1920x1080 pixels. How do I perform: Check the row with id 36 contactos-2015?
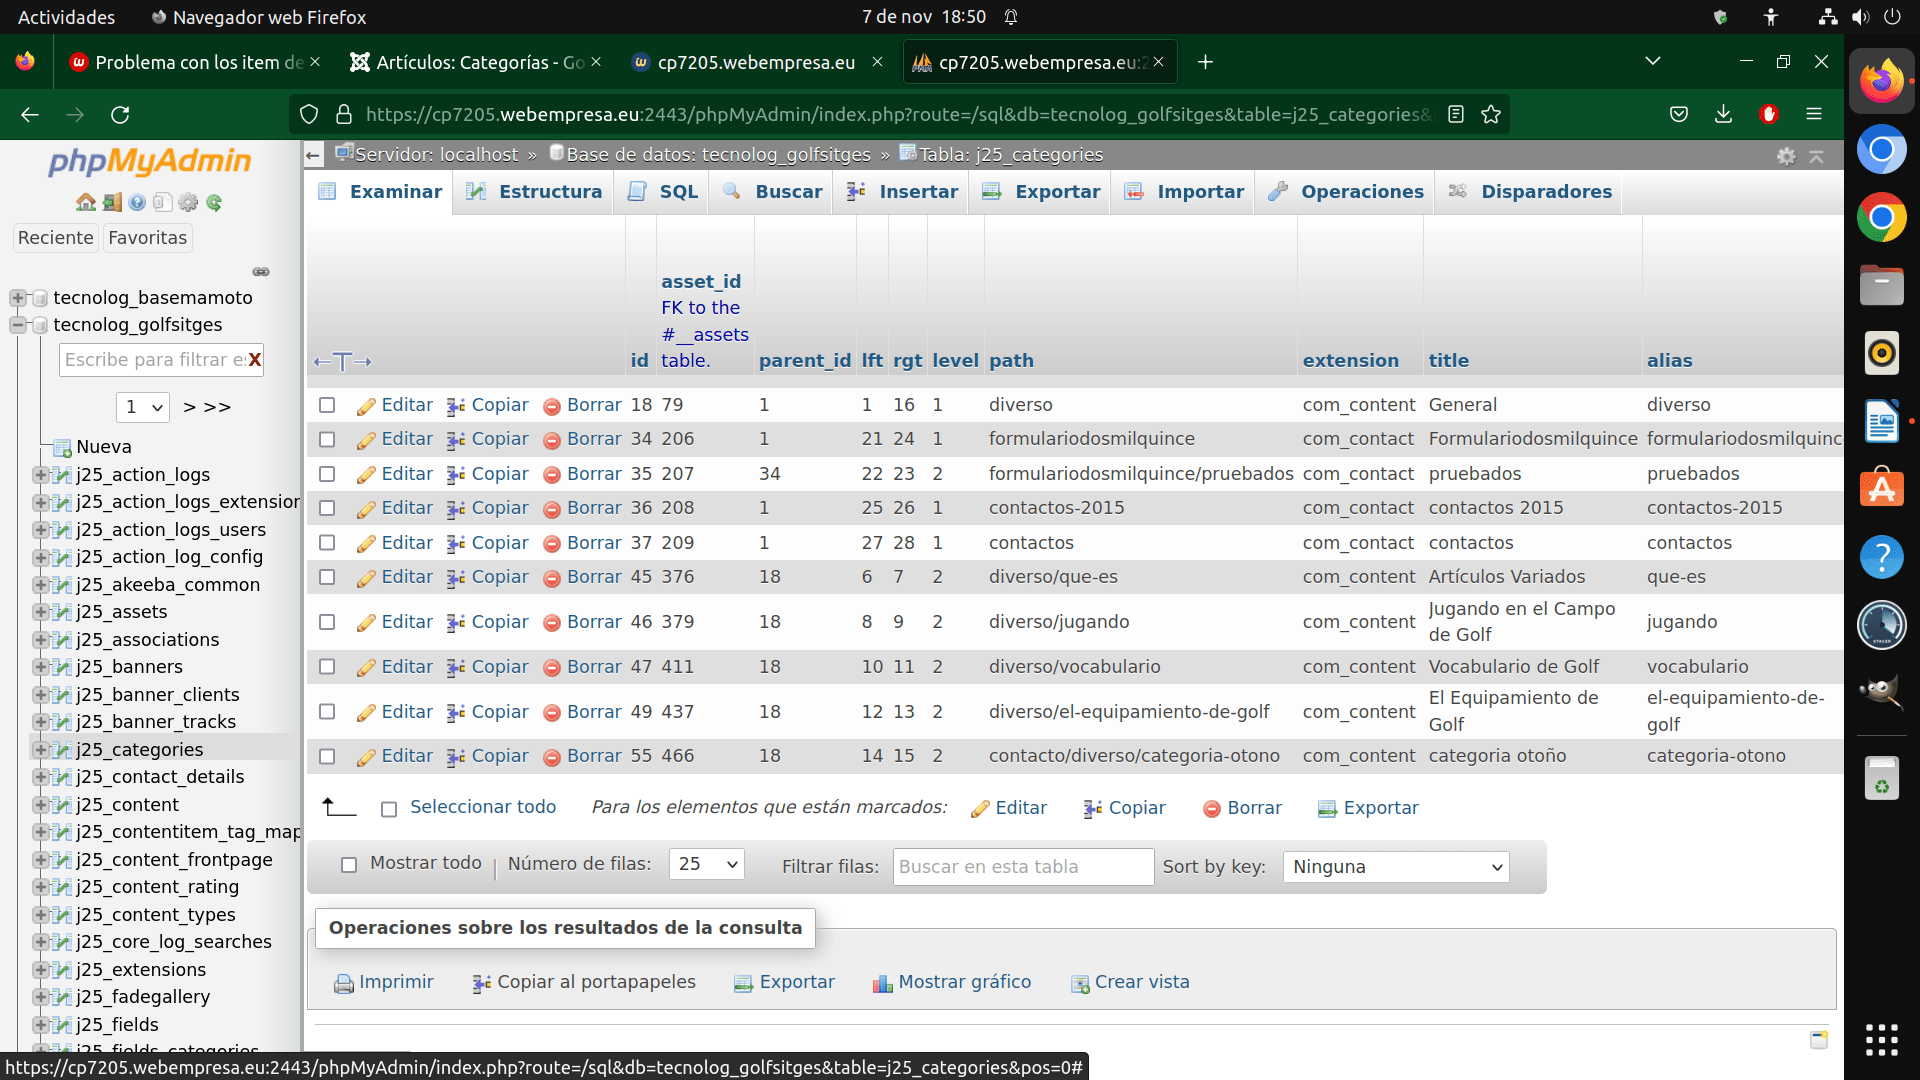tap(327, 508)
